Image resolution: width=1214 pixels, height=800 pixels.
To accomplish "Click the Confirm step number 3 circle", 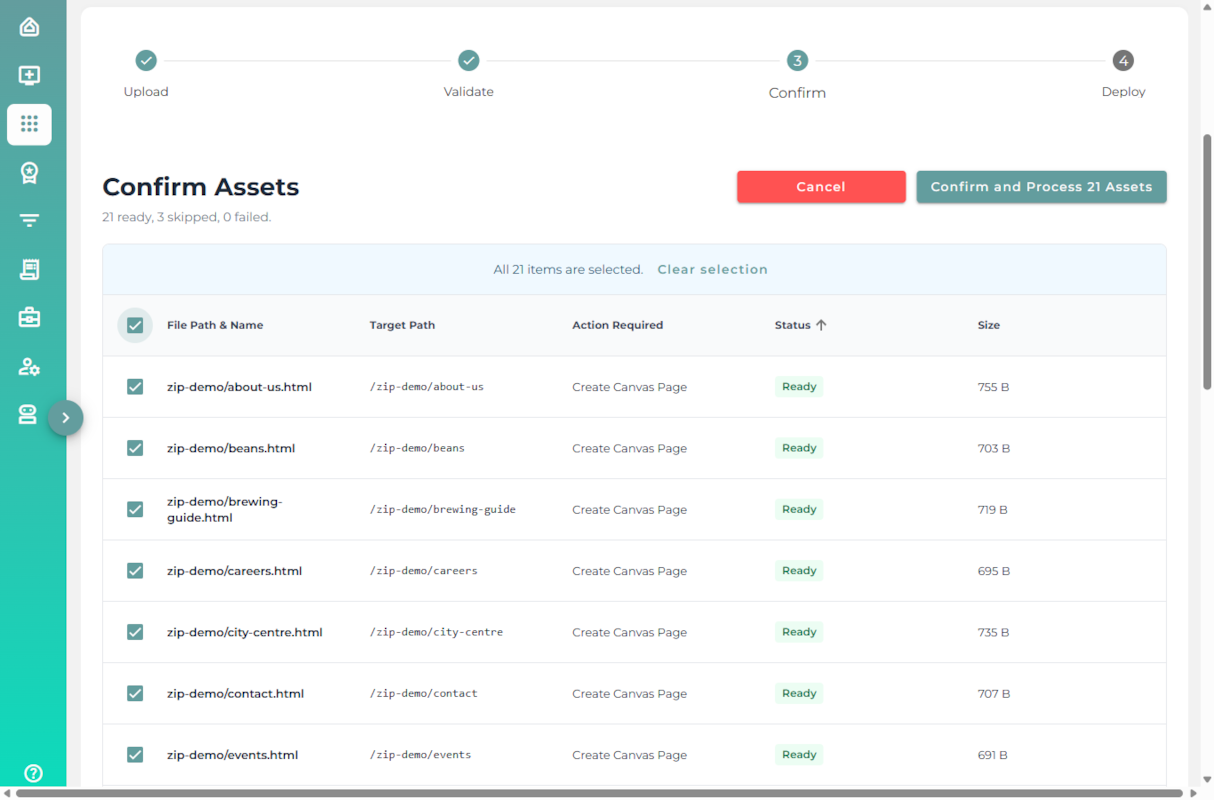I will click(797, 61).
